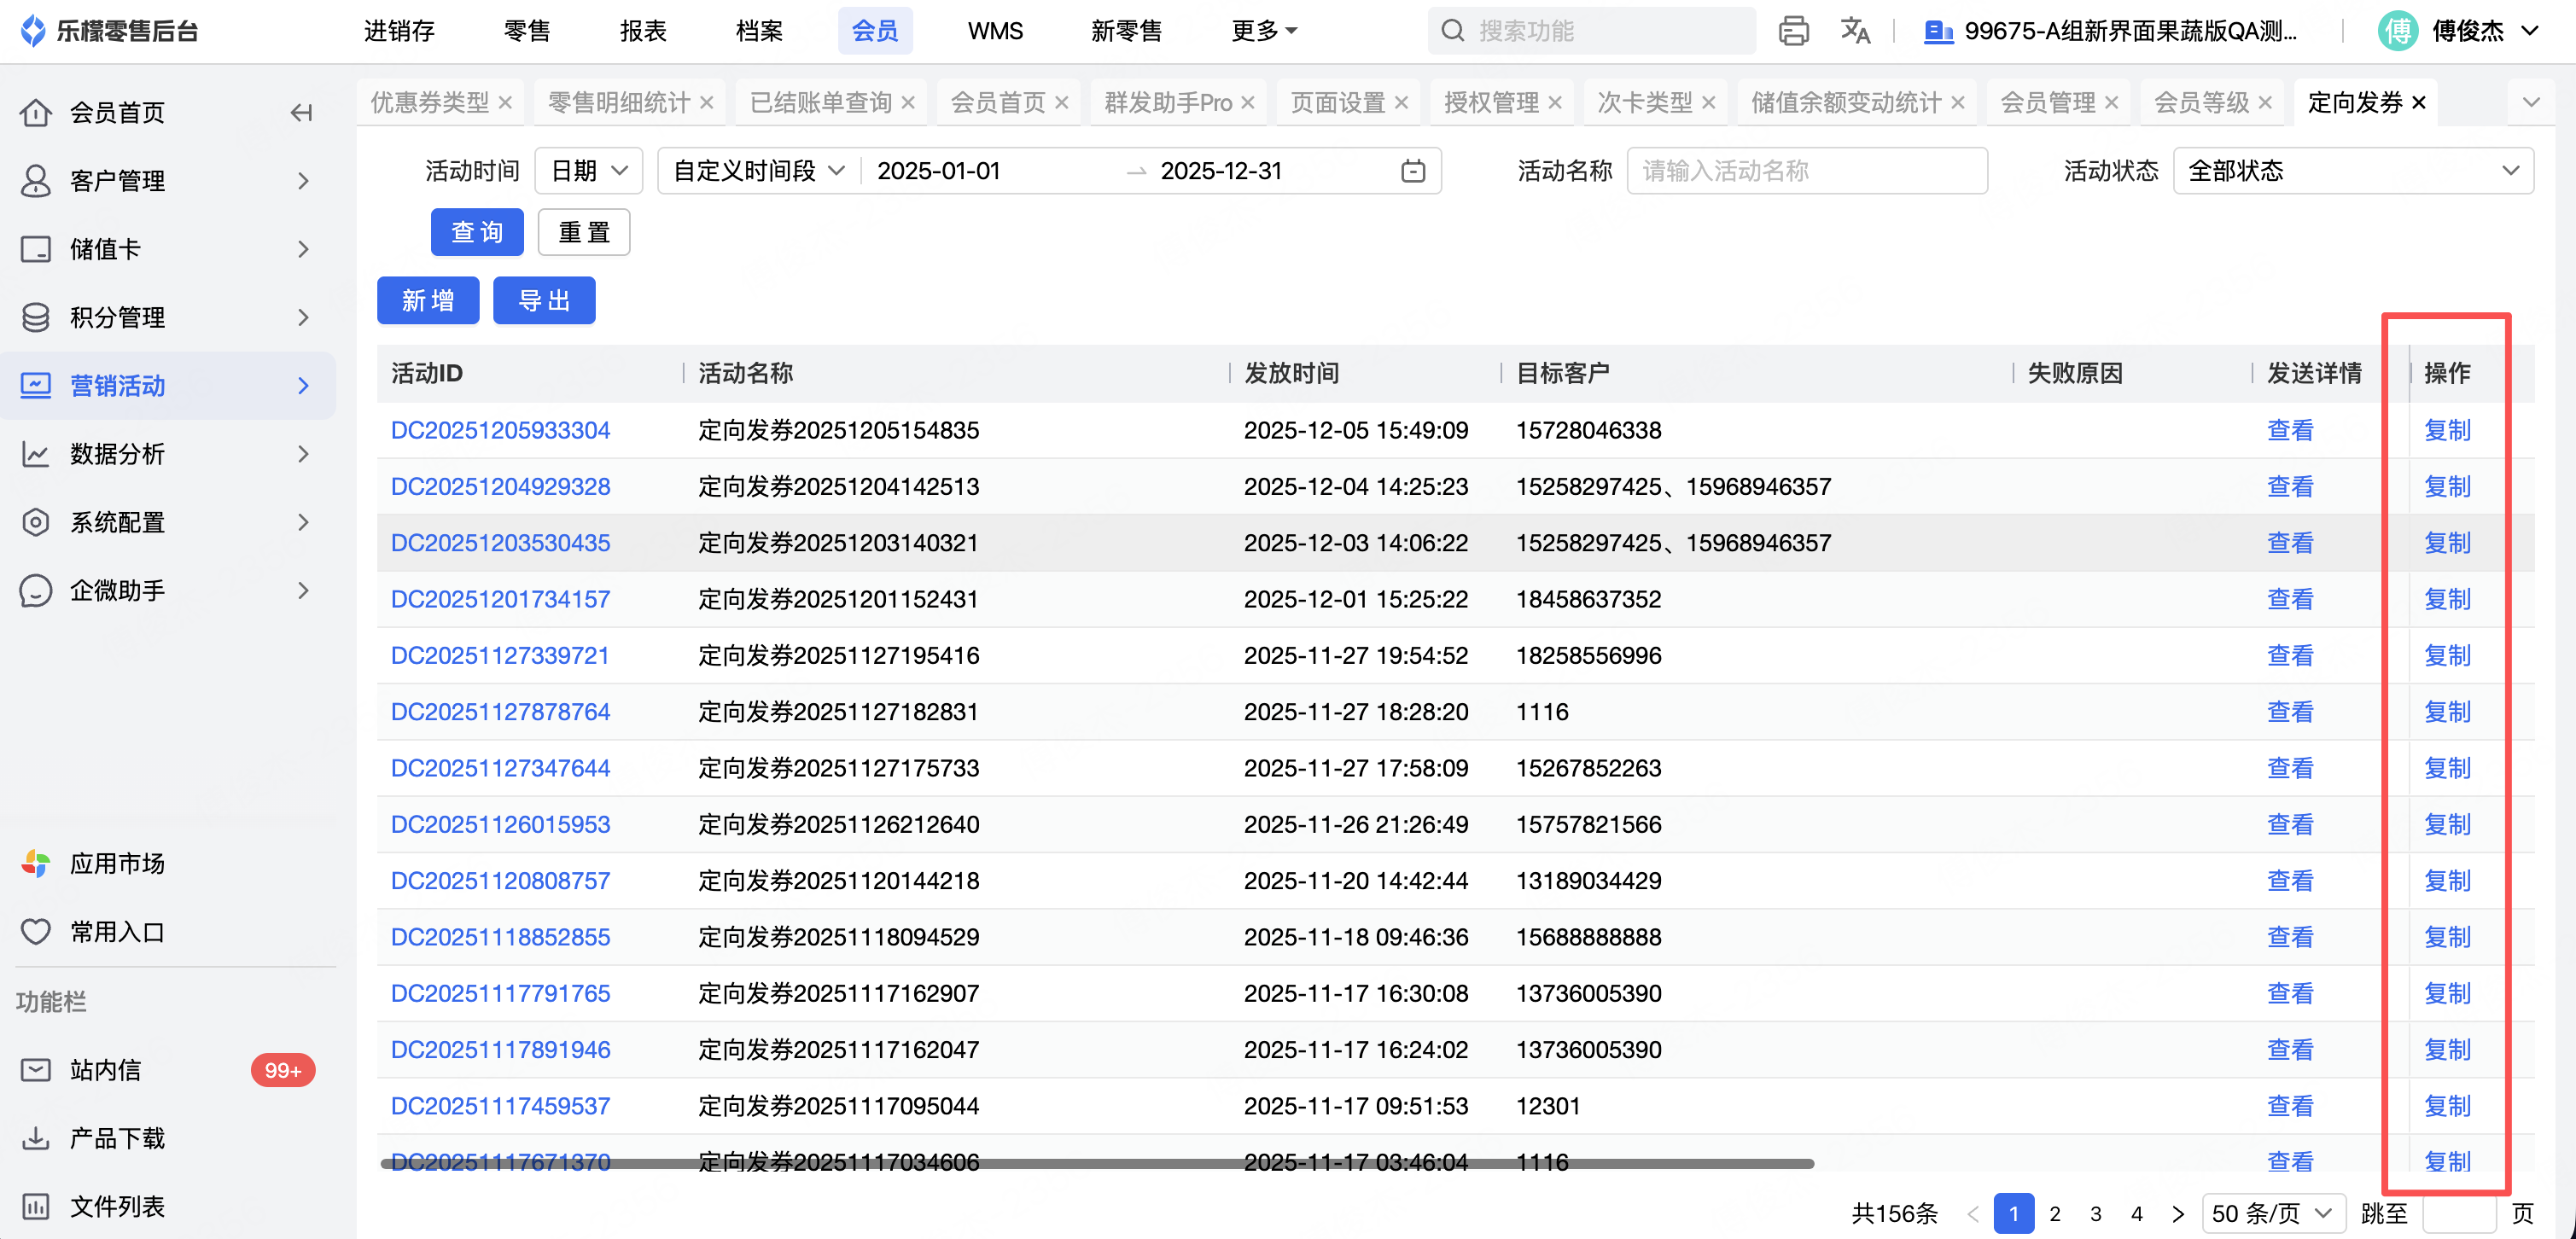The width and height of the screenshot is (2576, 1239).
Task: Close the 会员等级 tab
Action: [x=2265, y=103]
